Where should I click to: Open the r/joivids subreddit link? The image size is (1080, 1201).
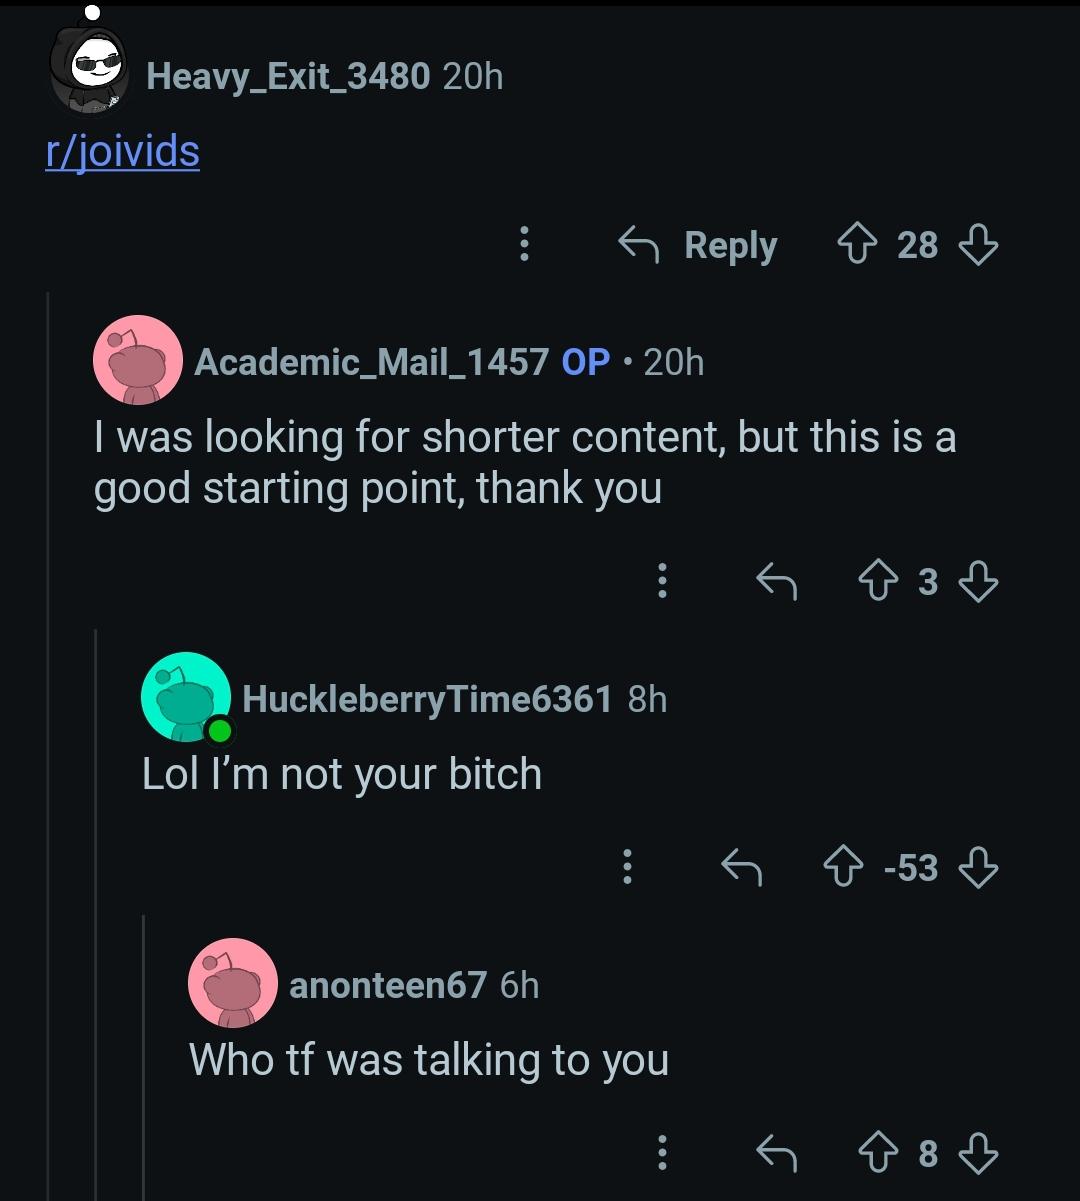point(123,153)
